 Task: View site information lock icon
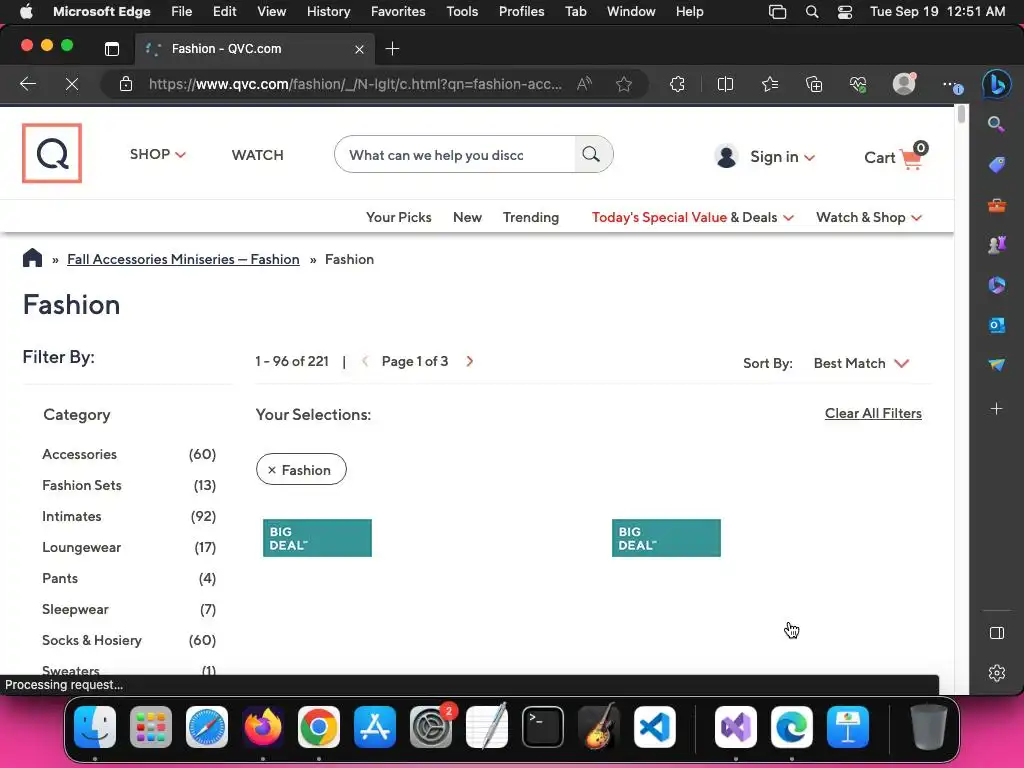pyautogui.click(x=126, y=84)
